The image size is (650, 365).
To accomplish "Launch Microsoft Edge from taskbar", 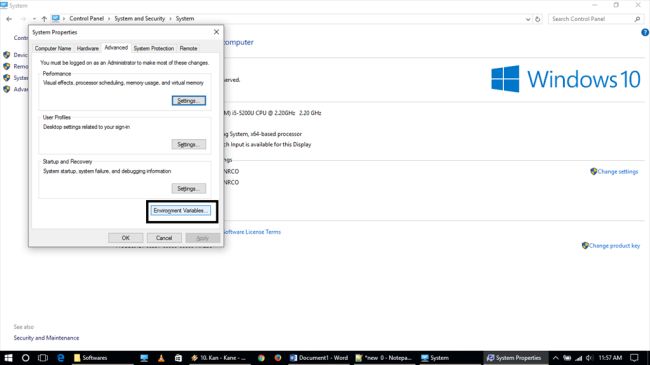I will [61, 358].
